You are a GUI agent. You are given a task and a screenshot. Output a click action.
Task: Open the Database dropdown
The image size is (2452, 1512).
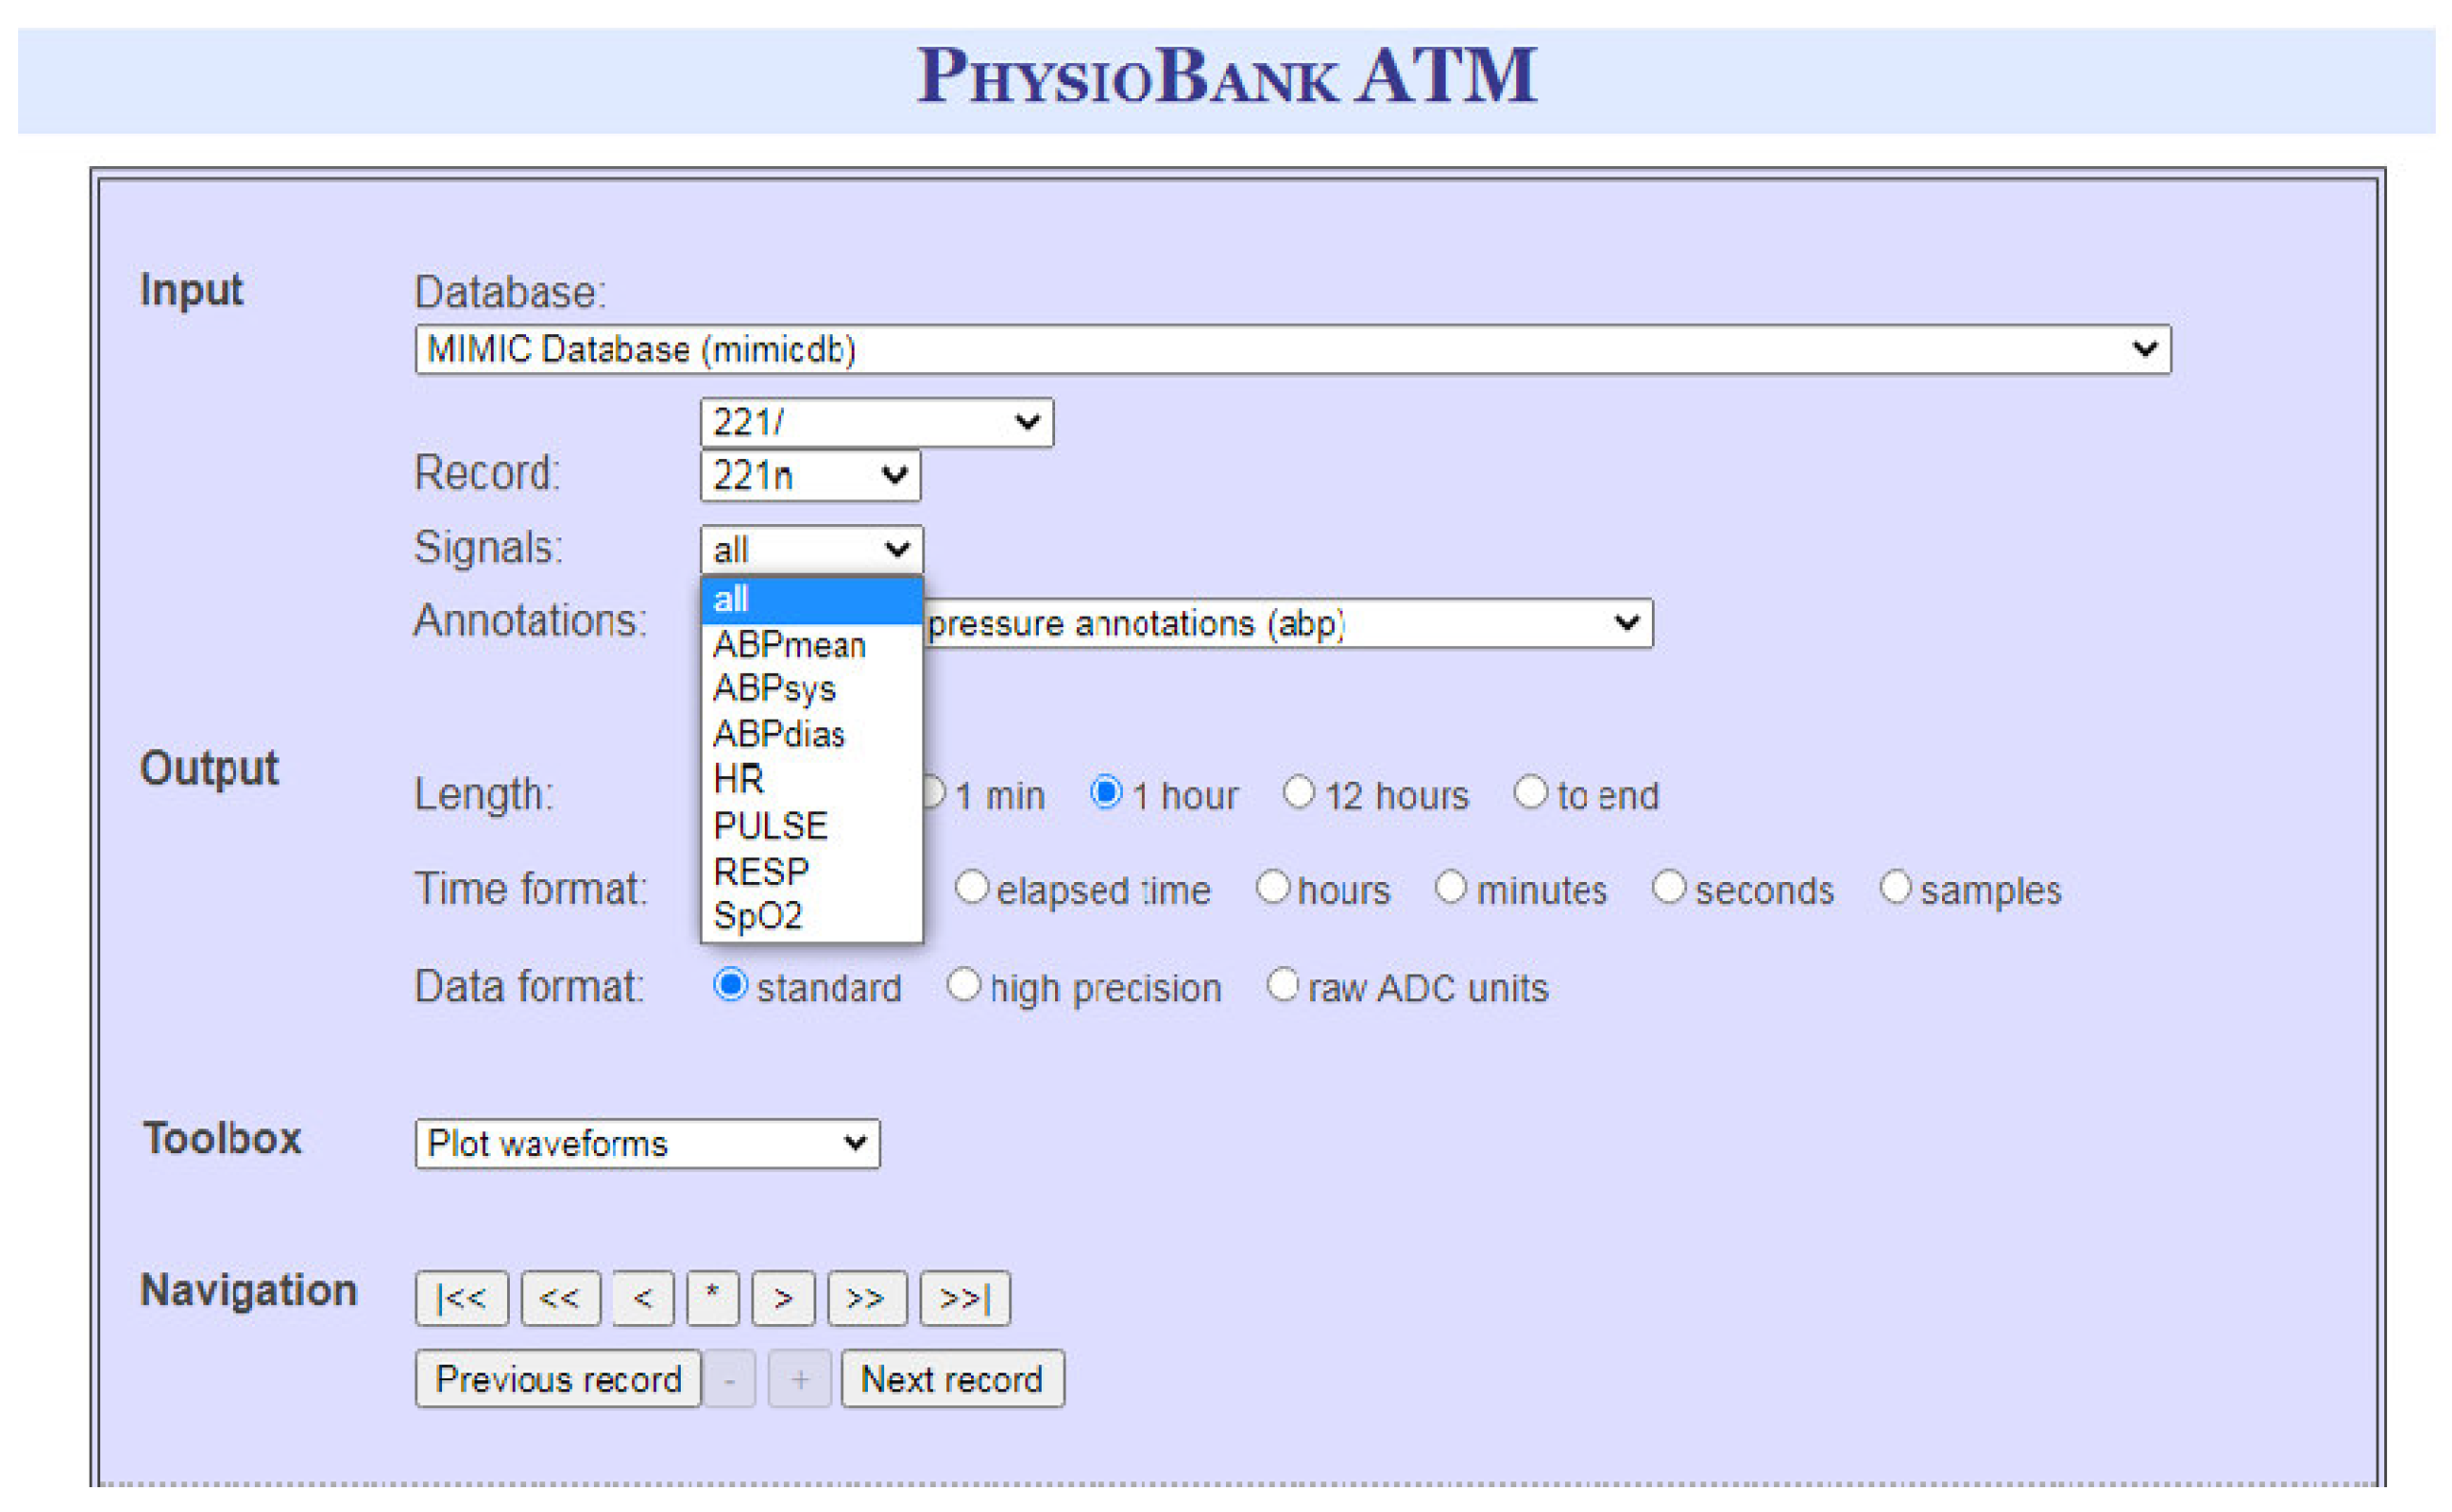(1292, 349)
